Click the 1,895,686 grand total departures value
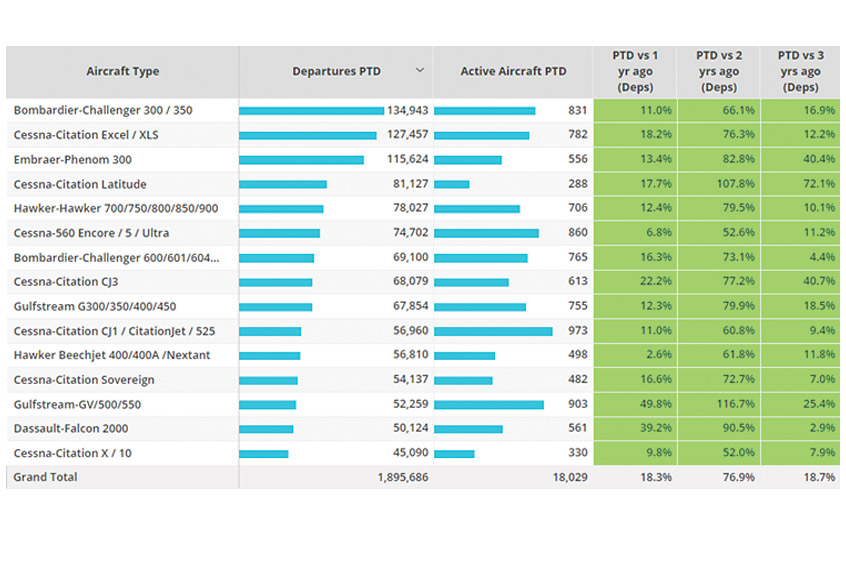 [x=403, y=478]
